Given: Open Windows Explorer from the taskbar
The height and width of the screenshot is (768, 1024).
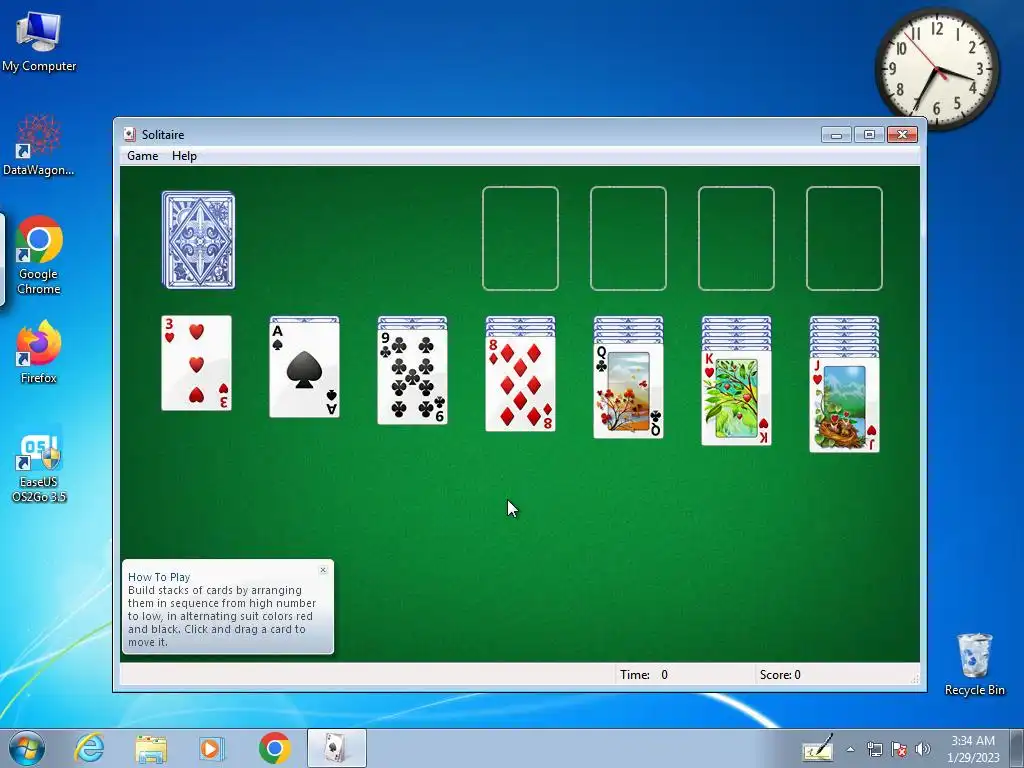Looking at the screenshot, I should click(x=151, y=748).
